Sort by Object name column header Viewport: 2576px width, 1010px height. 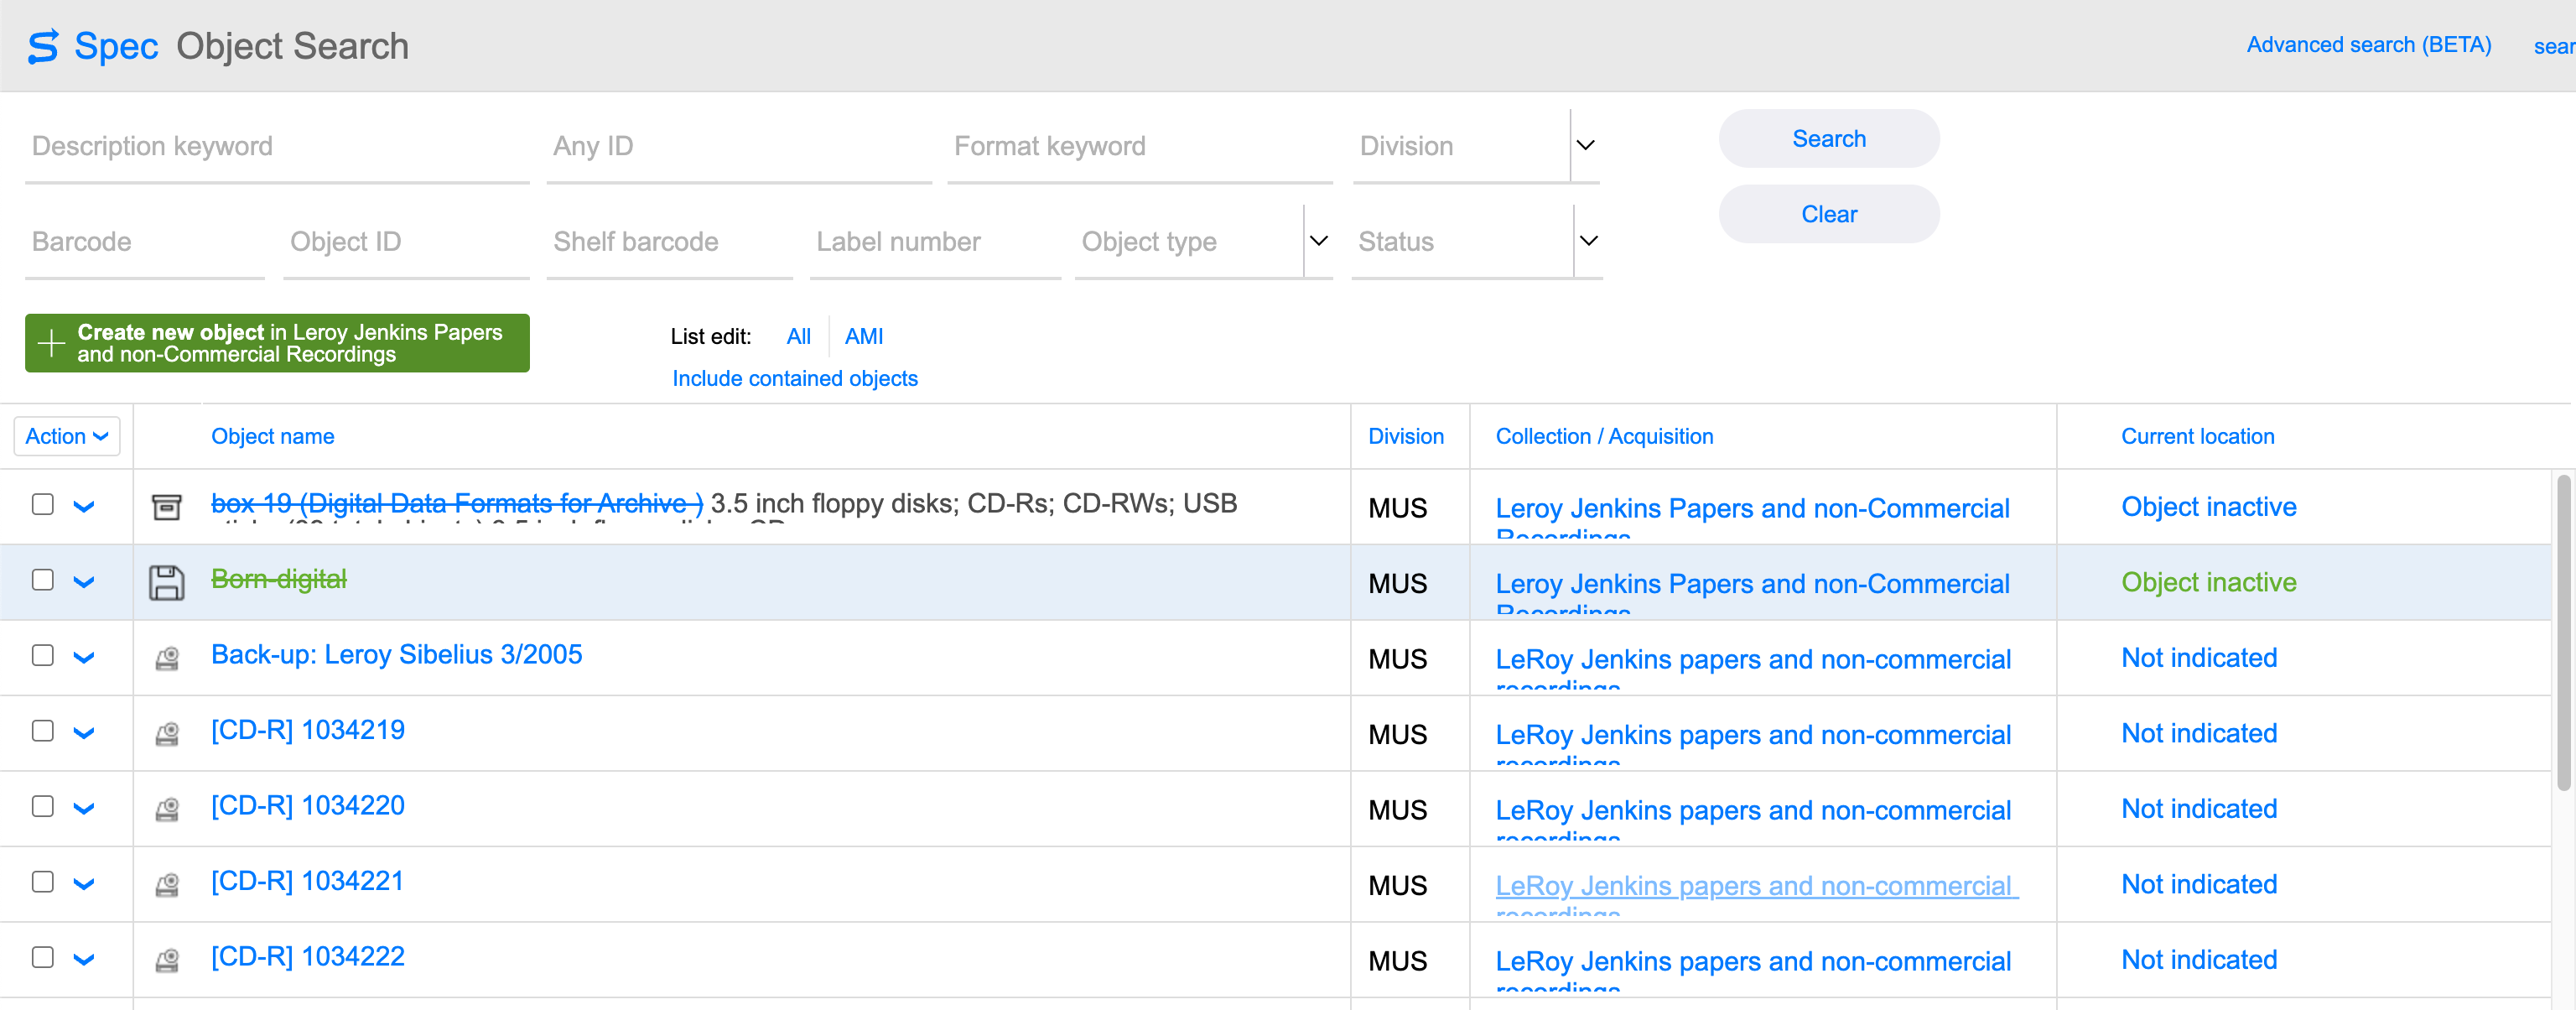(x=272, y=436)
